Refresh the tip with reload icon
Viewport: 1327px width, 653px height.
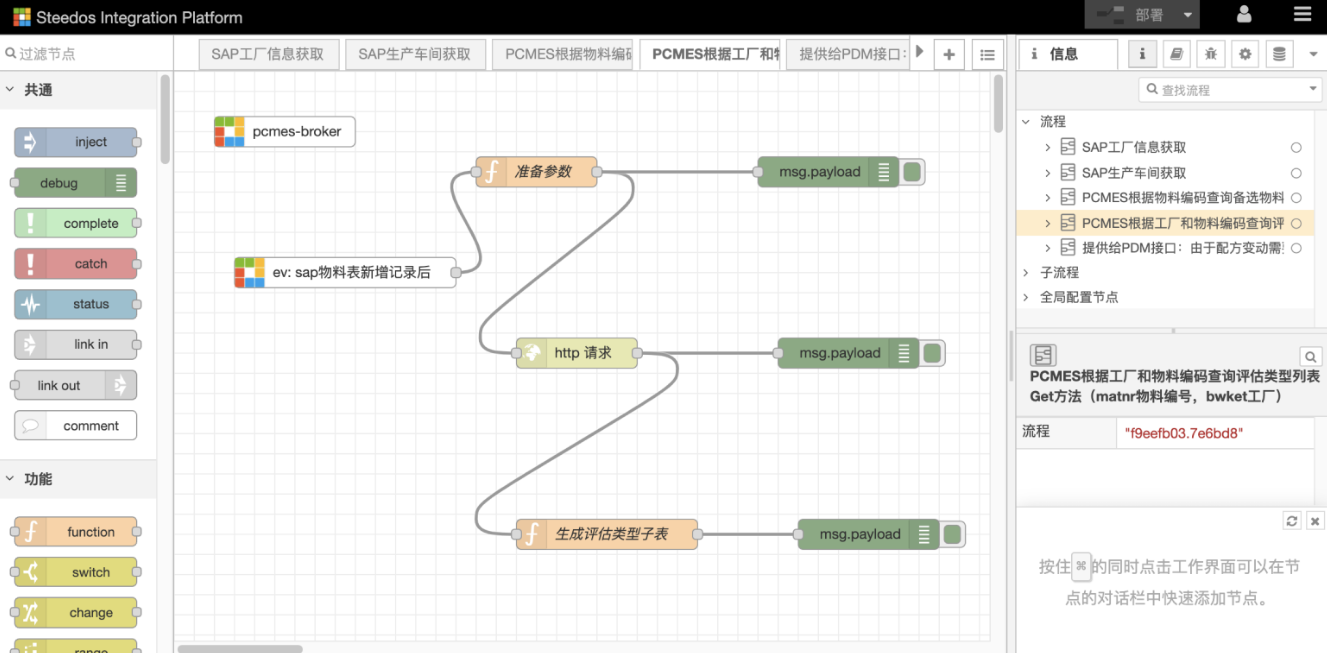[1292, 521]
